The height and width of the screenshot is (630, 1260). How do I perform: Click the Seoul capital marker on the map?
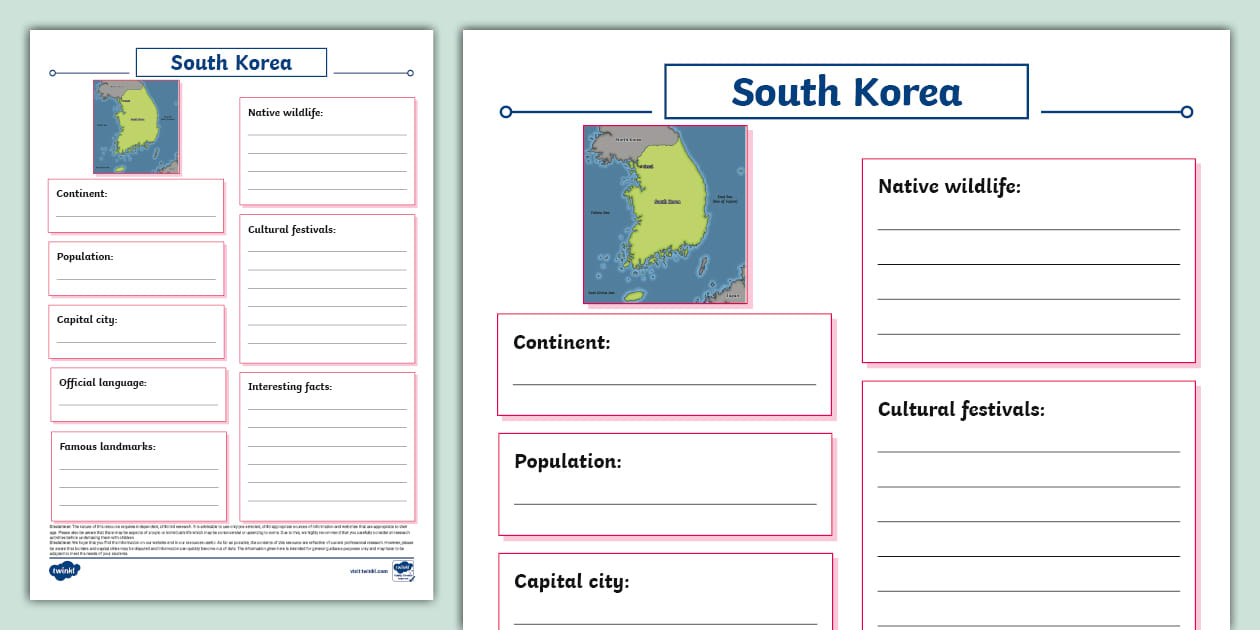(x=646, y=165)
